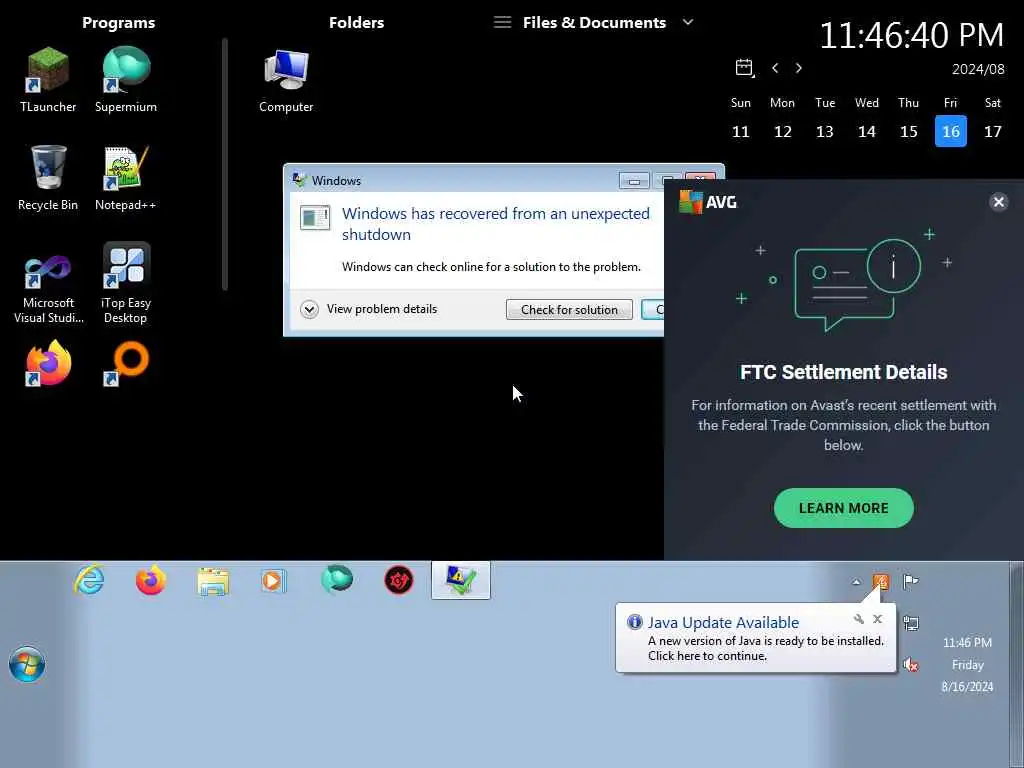
Task: Show hidden tray icons arrow
Action: tap(856, 582)
